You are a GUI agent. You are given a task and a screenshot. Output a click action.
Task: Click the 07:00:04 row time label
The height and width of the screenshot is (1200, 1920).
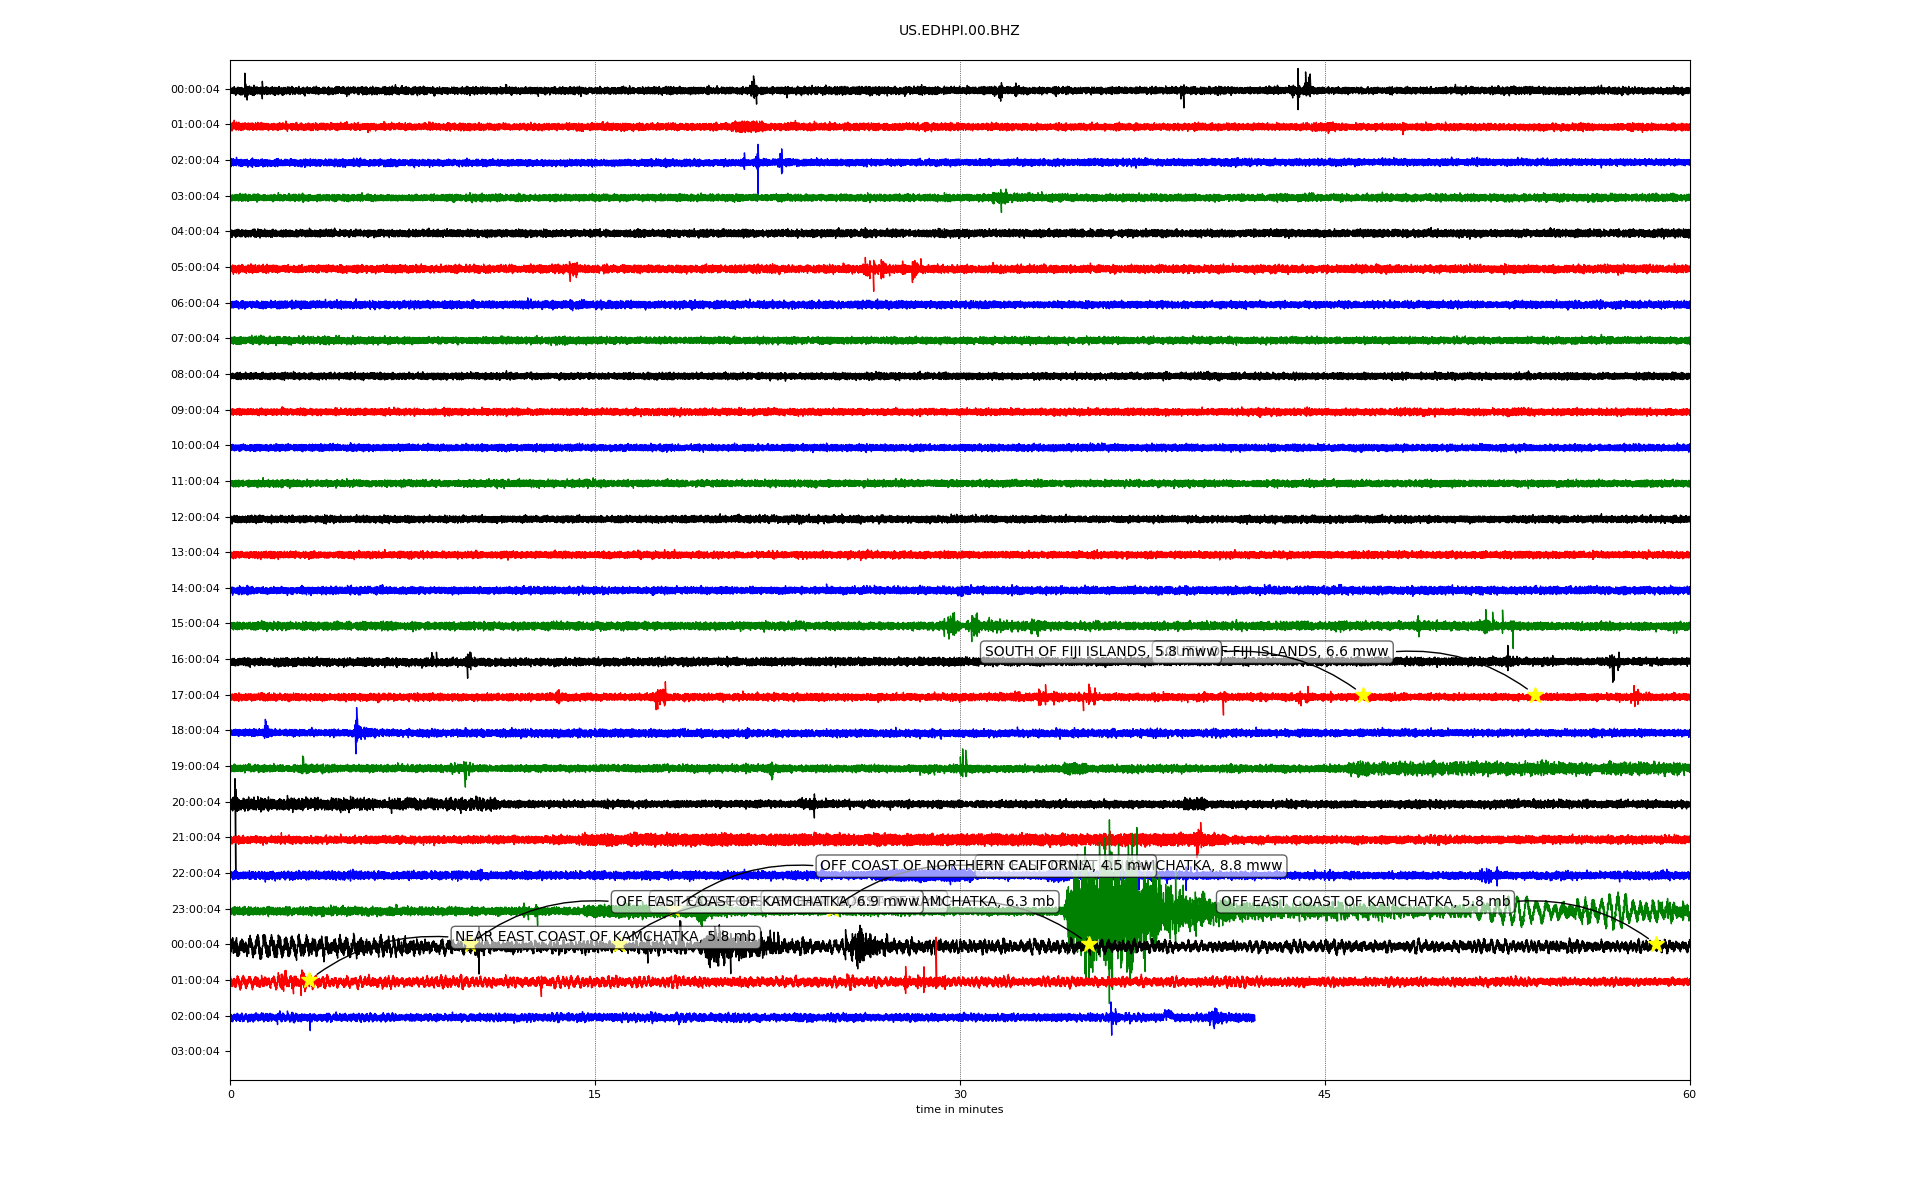tap(195, 339)
